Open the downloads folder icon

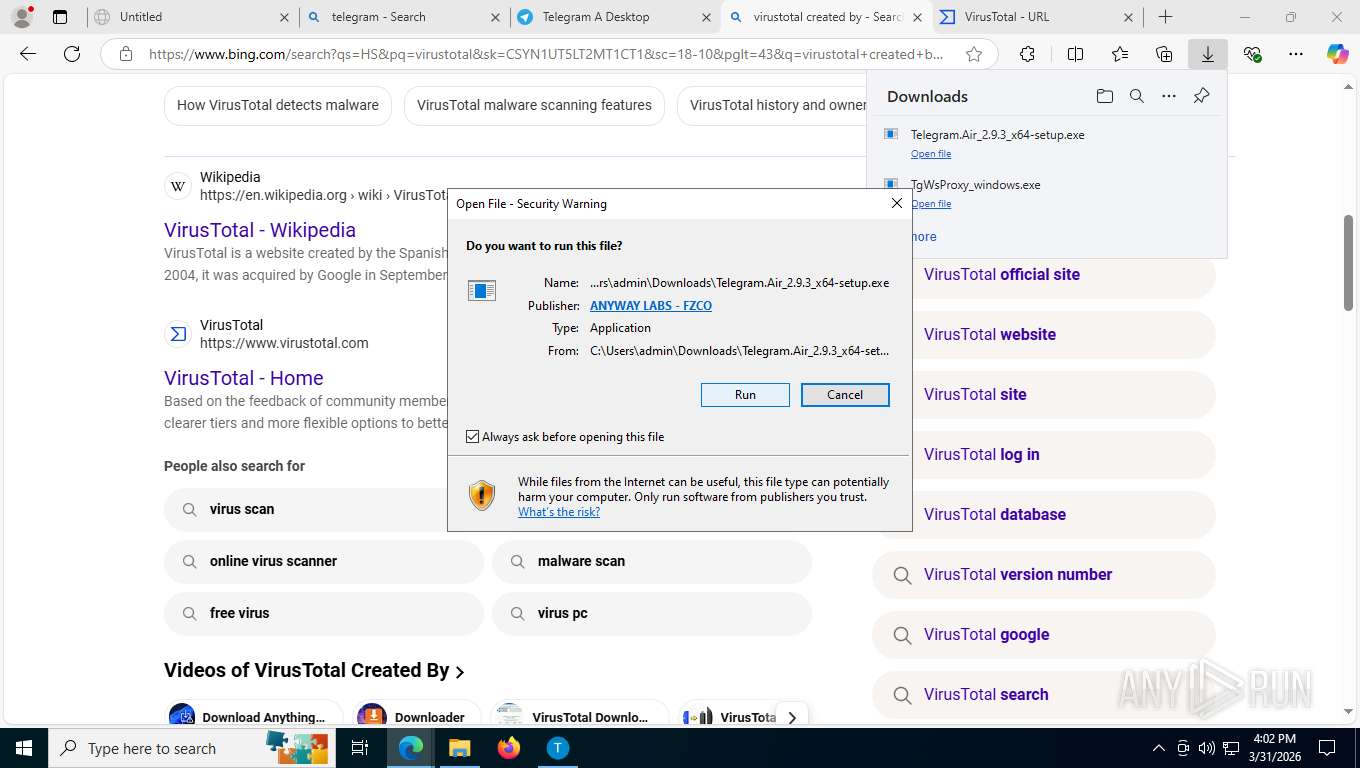click(x=1104, y=96)
